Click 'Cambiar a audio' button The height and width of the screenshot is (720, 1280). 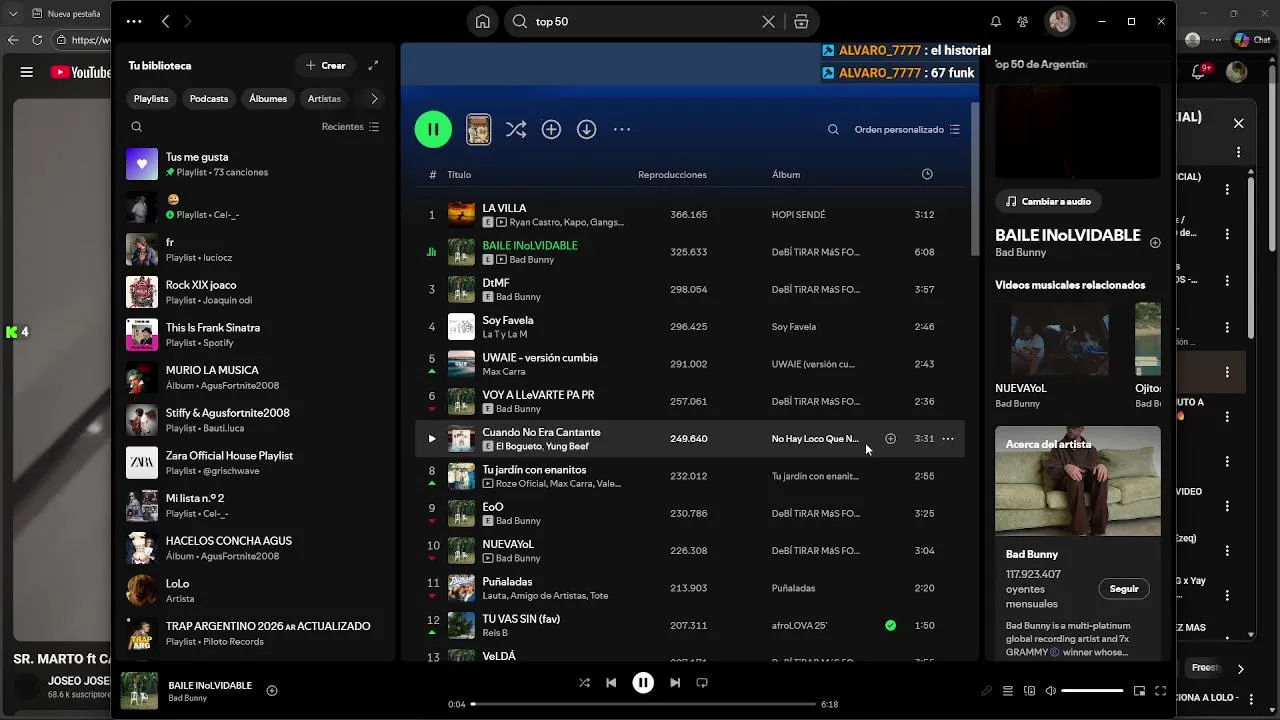tap(1048, 201)
